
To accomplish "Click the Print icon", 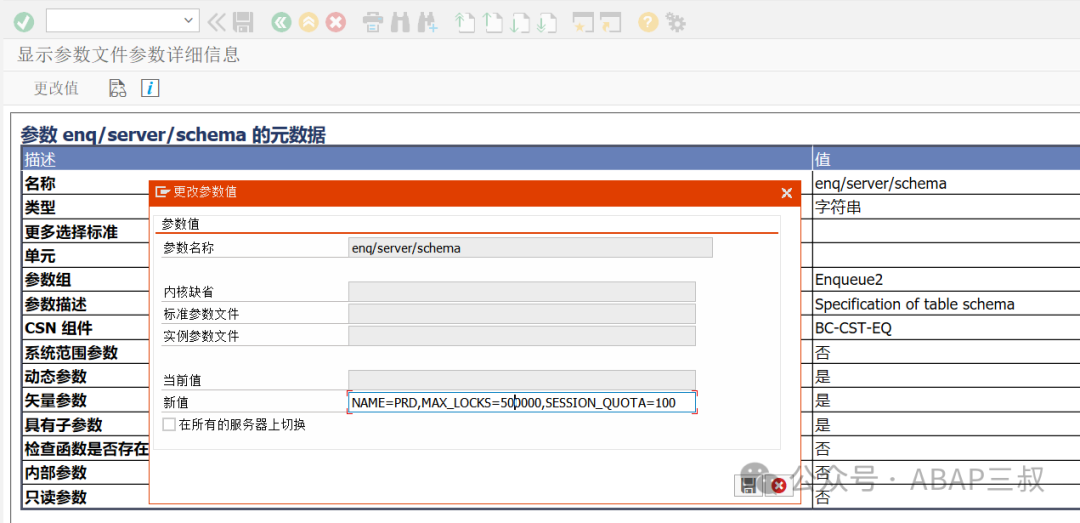I will coord(373,23).
